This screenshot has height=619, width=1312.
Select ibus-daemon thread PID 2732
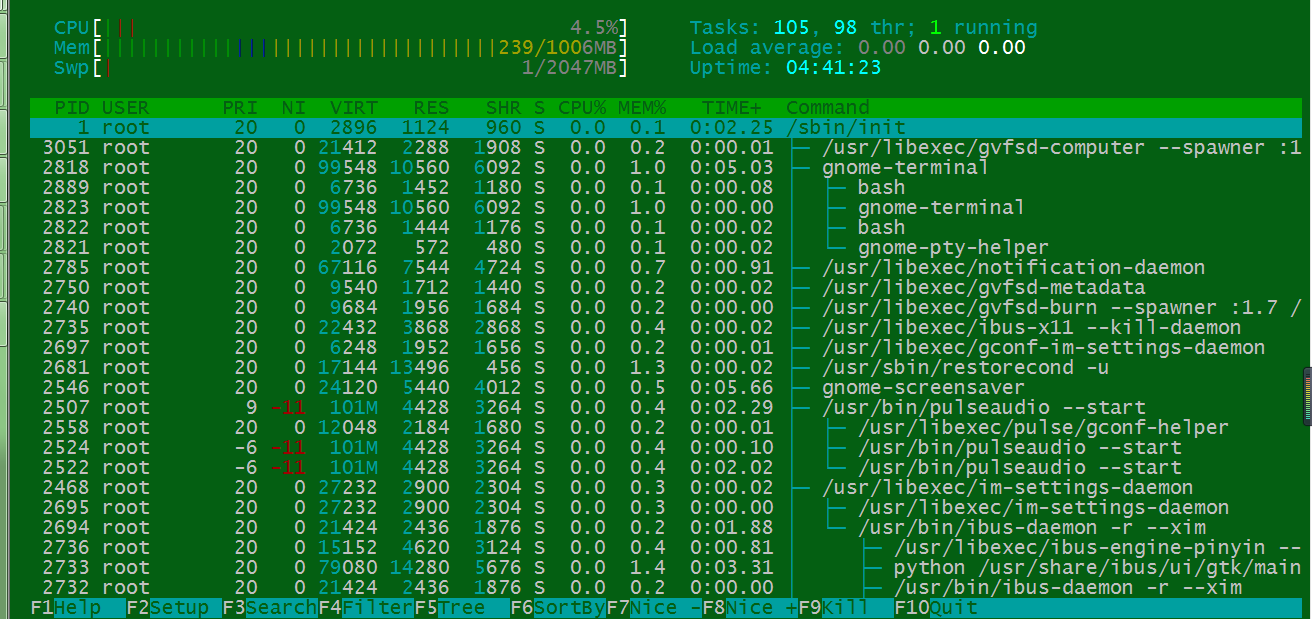click(x=666, y=587)
